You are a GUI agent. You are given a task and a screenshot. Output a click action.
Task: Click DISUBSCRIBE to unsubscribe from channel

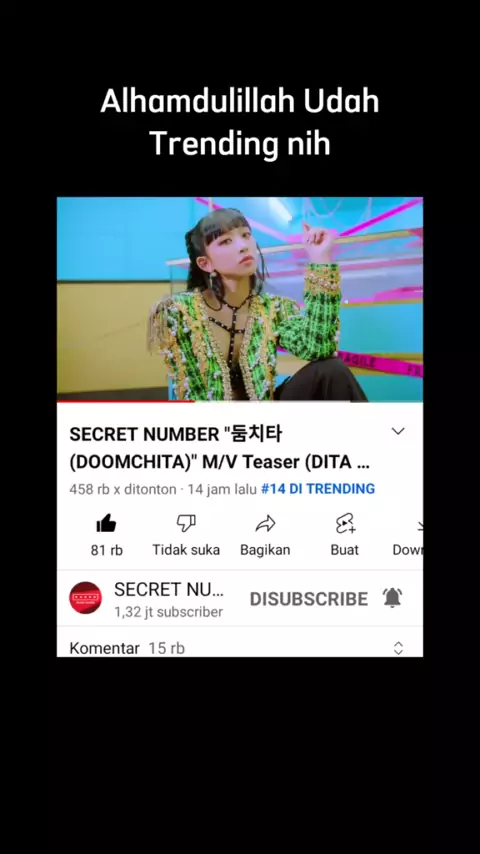(309, 599)
